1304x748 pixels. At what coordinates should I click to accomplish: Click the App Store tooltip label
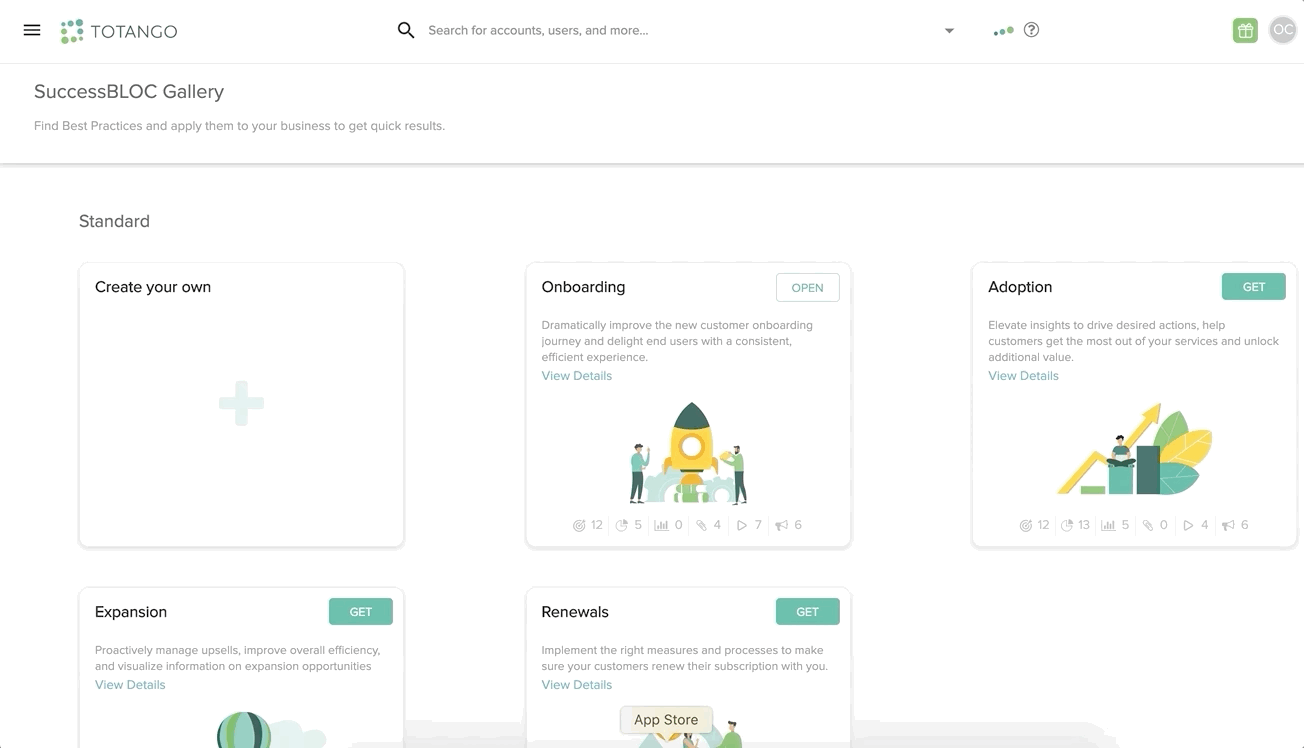coord(666,720)
